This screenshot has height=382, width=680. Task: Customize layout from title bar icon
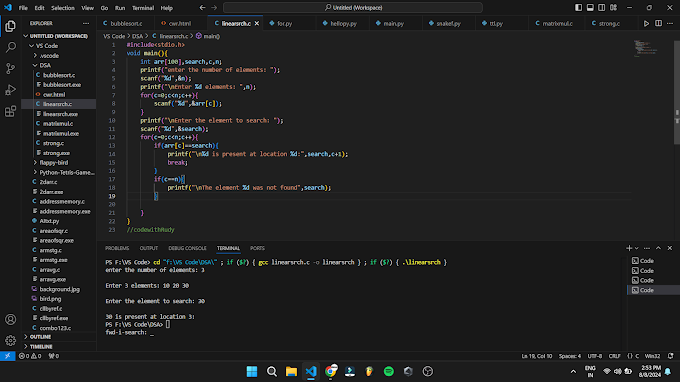[613, 8]
